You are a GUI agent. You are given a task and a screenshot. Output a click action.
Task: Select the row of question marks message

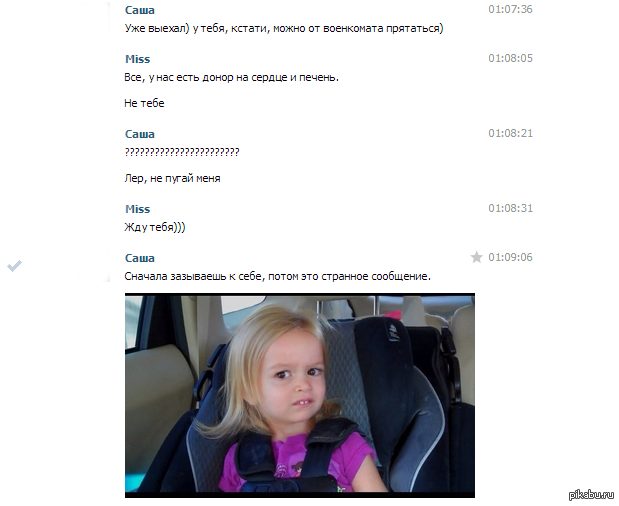click(x=182, y=152)
